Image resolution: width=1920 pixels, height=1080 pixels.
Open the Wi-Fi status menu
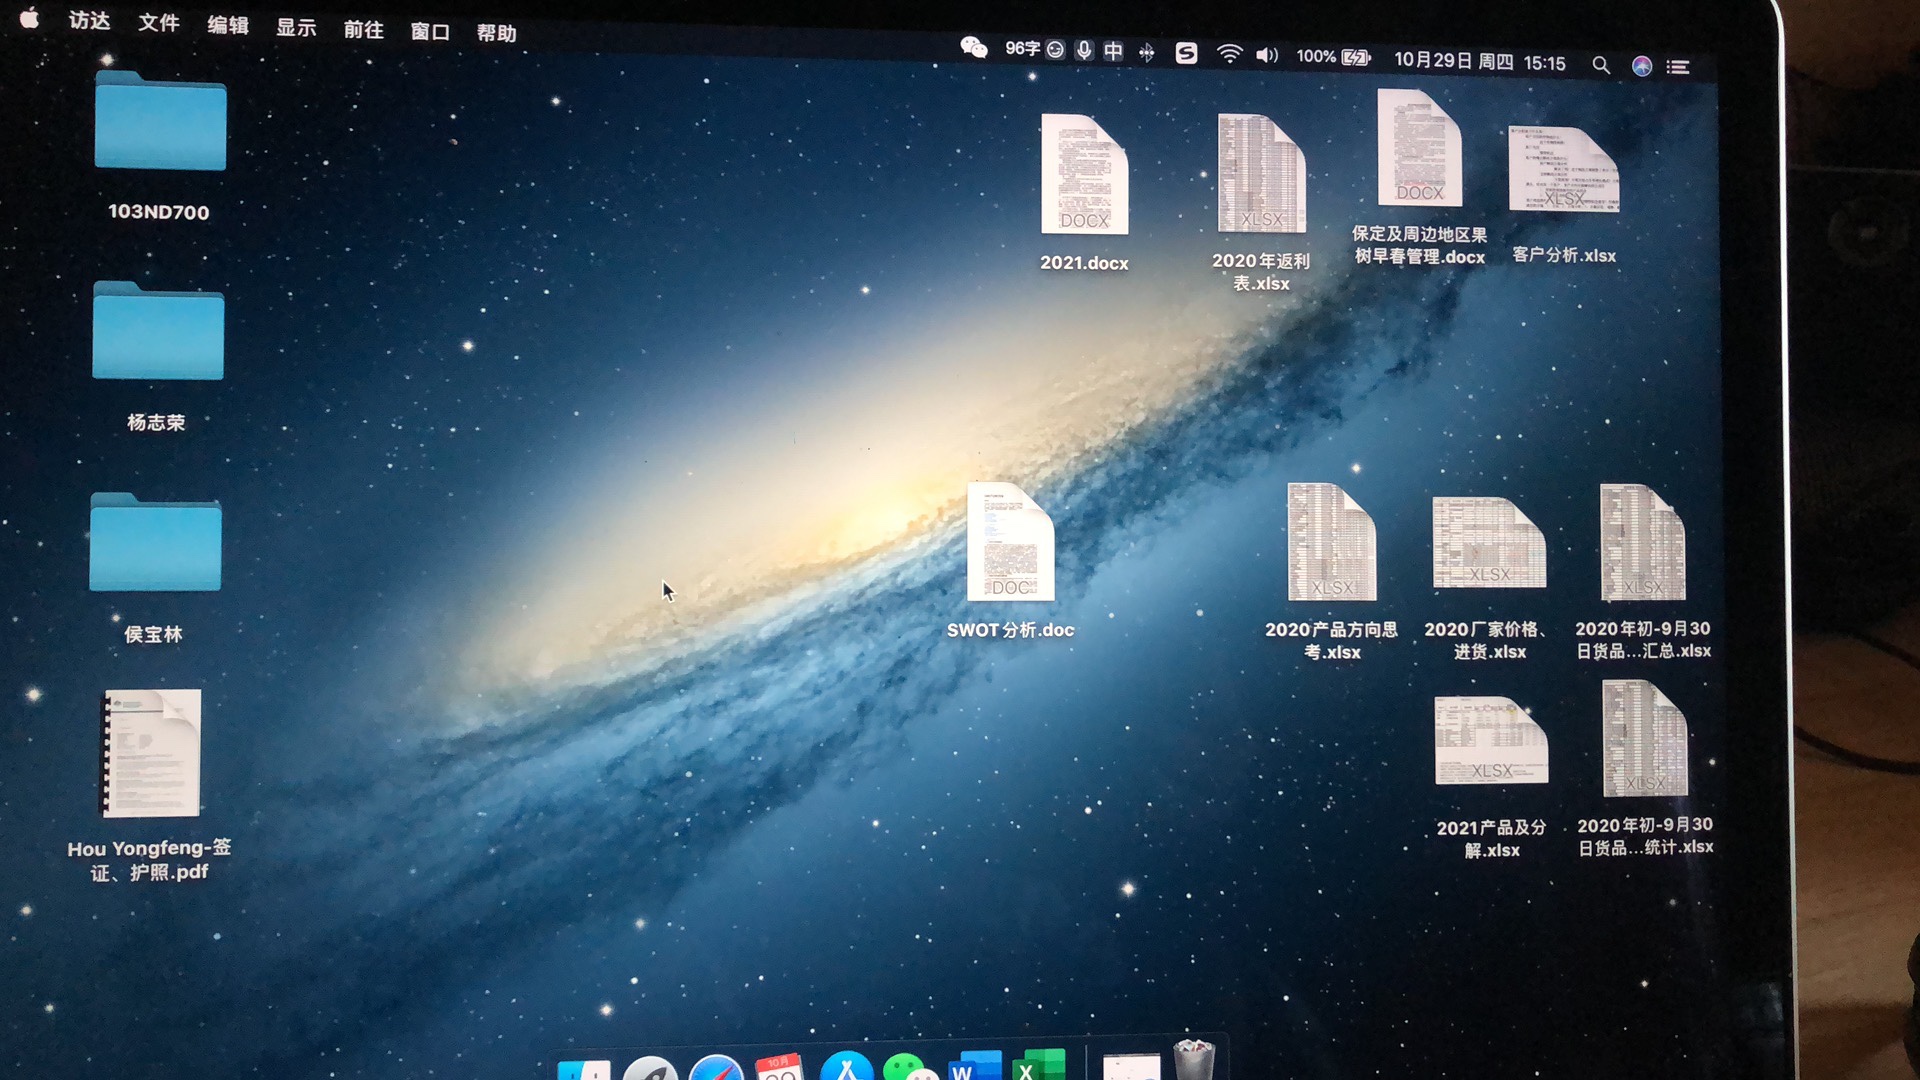1229,54
